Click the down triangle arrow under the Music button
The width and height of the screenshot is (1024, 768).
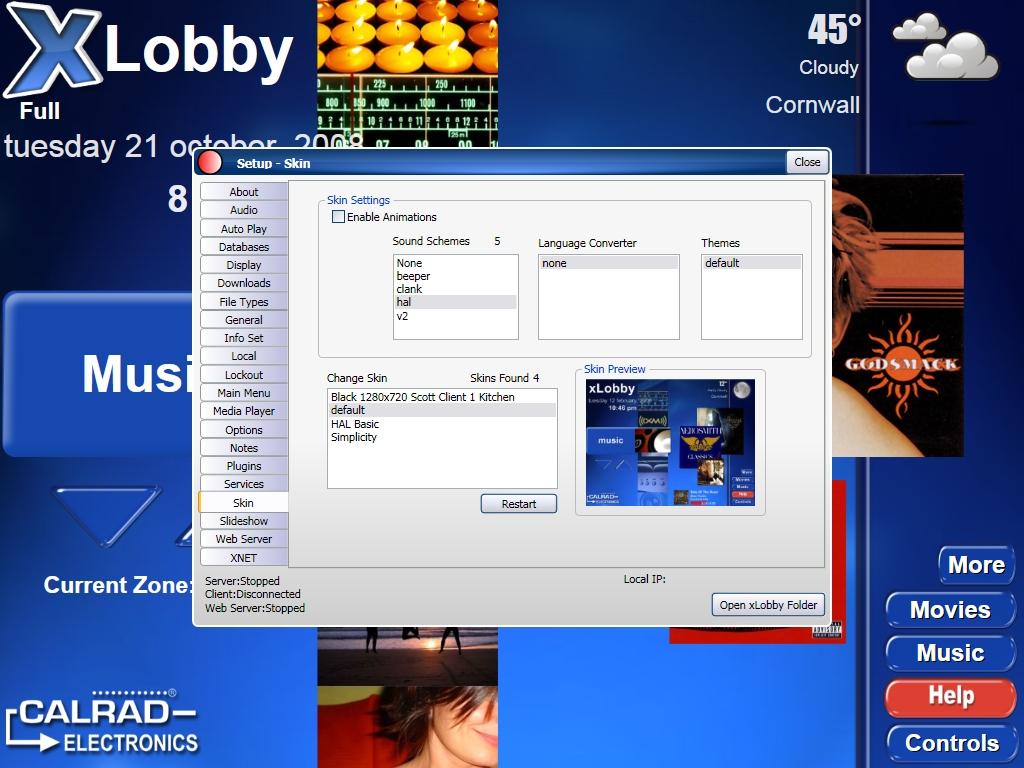coord(106,515)
